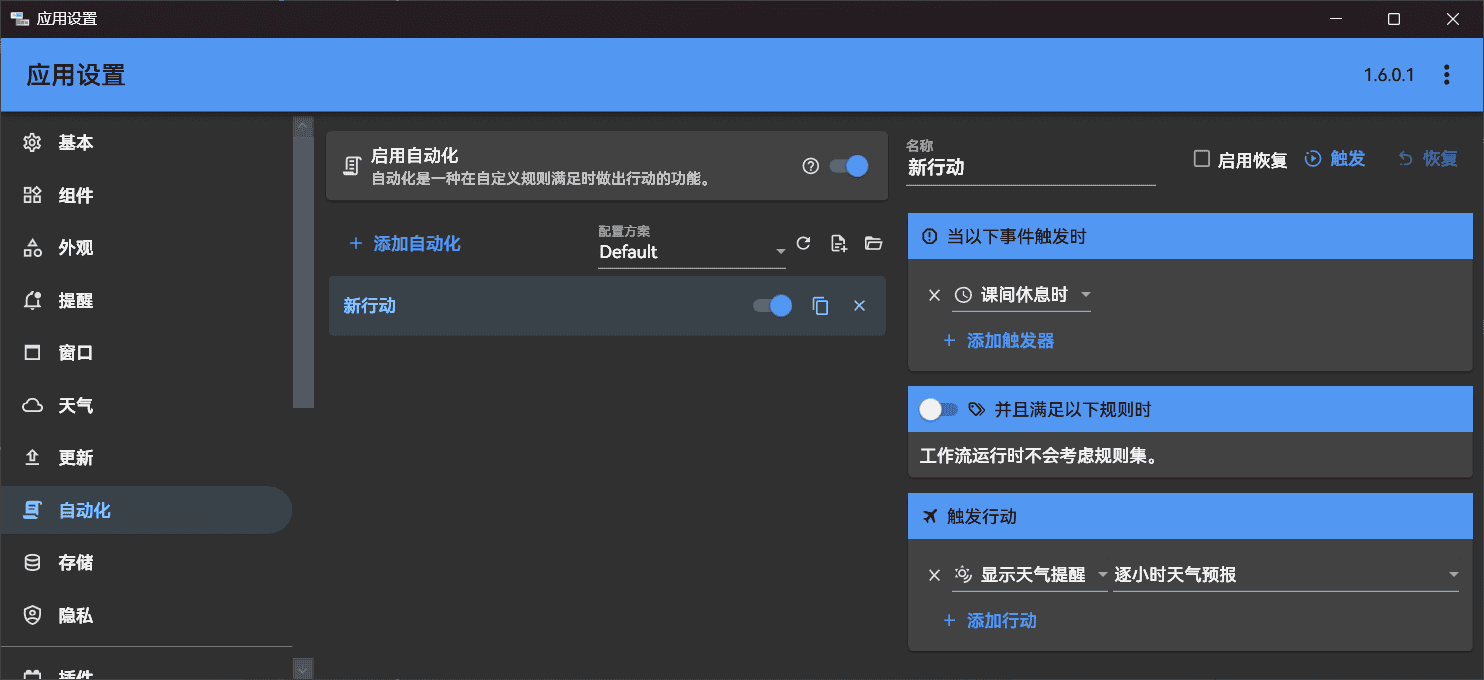This screenshot has height=680, width=1484.
Task: Select the 隐私 privacy settings icon
Action: click(31, 615)
